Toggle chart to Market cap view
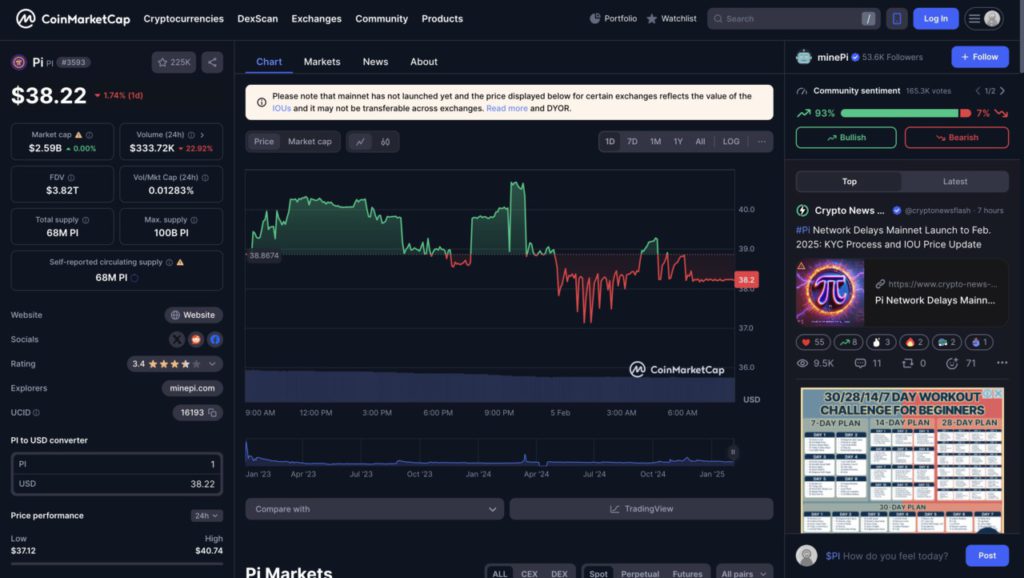The width and height of the screenshot is (1024, 578). [310, 142]
